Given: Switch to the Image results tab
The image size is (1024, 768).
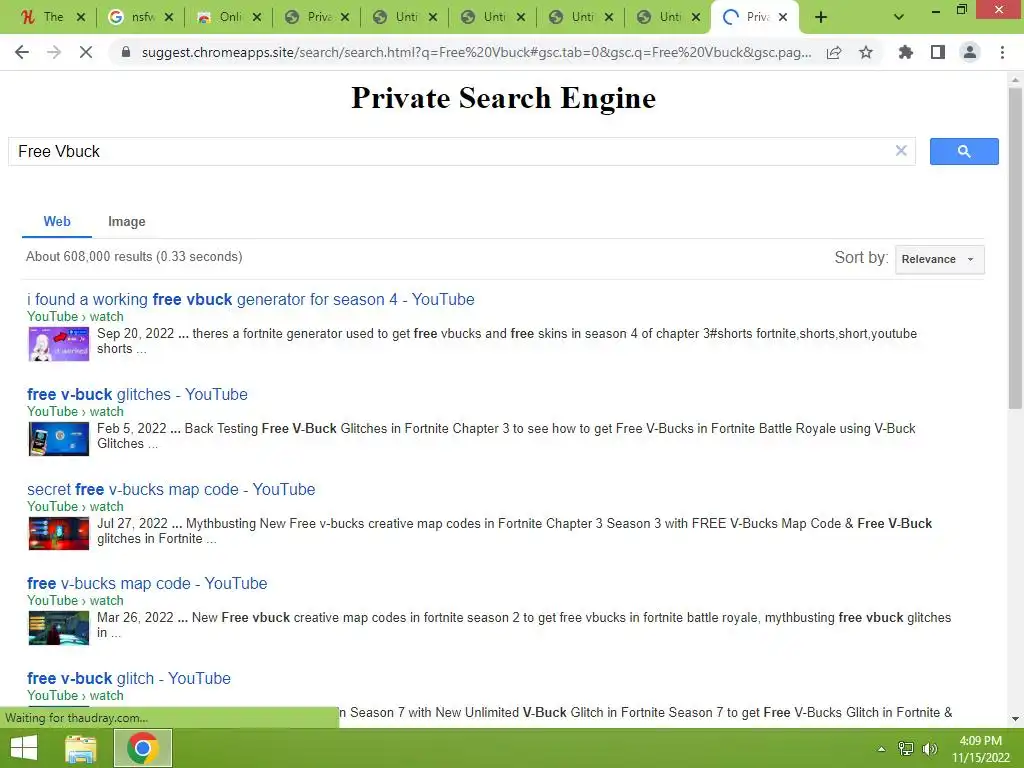Looking at the screenshot, I should pos(127,222).
